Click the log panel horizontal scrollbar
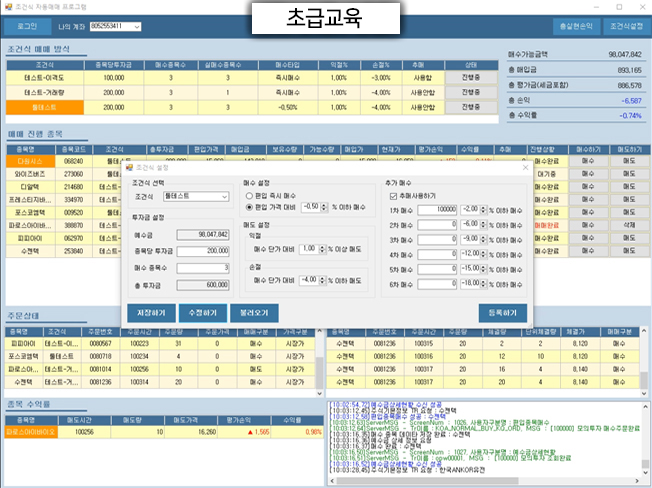Image resolution: width=652 pixels, height=488 pixels. pos(485,481)
